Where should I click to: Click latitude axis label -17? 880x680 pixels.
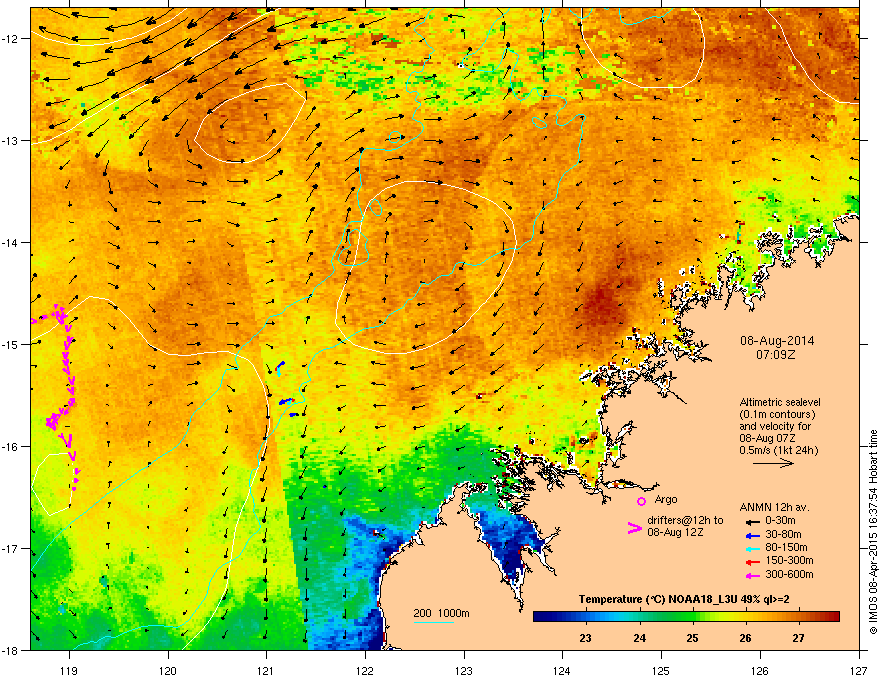point(10,548)
